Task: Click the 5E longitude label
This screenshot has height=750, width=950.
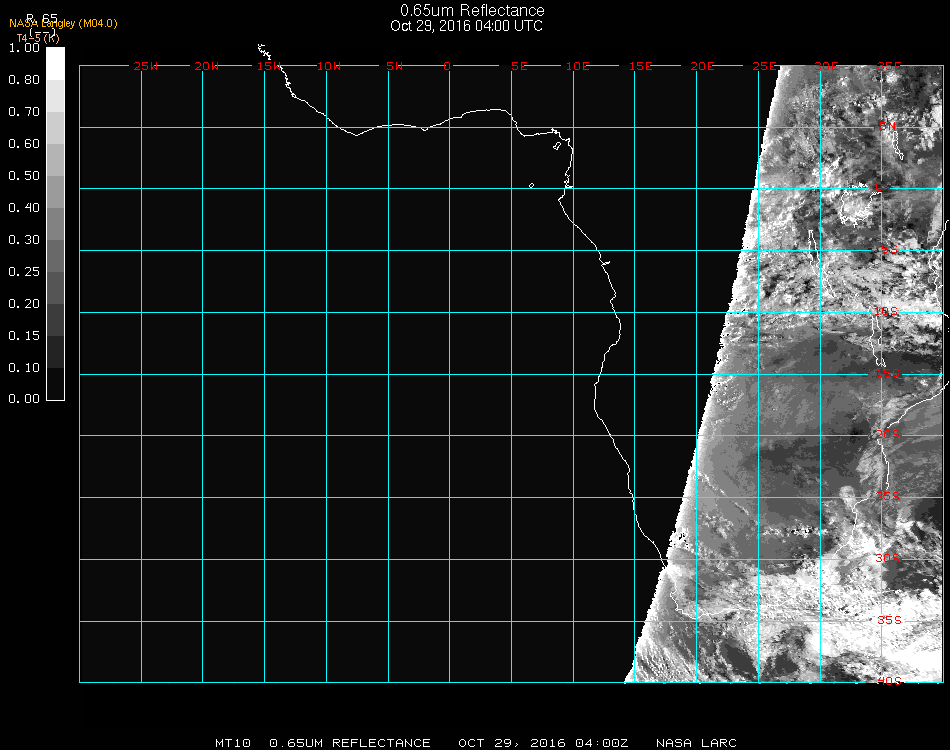Action: click(x=518, y=66)
